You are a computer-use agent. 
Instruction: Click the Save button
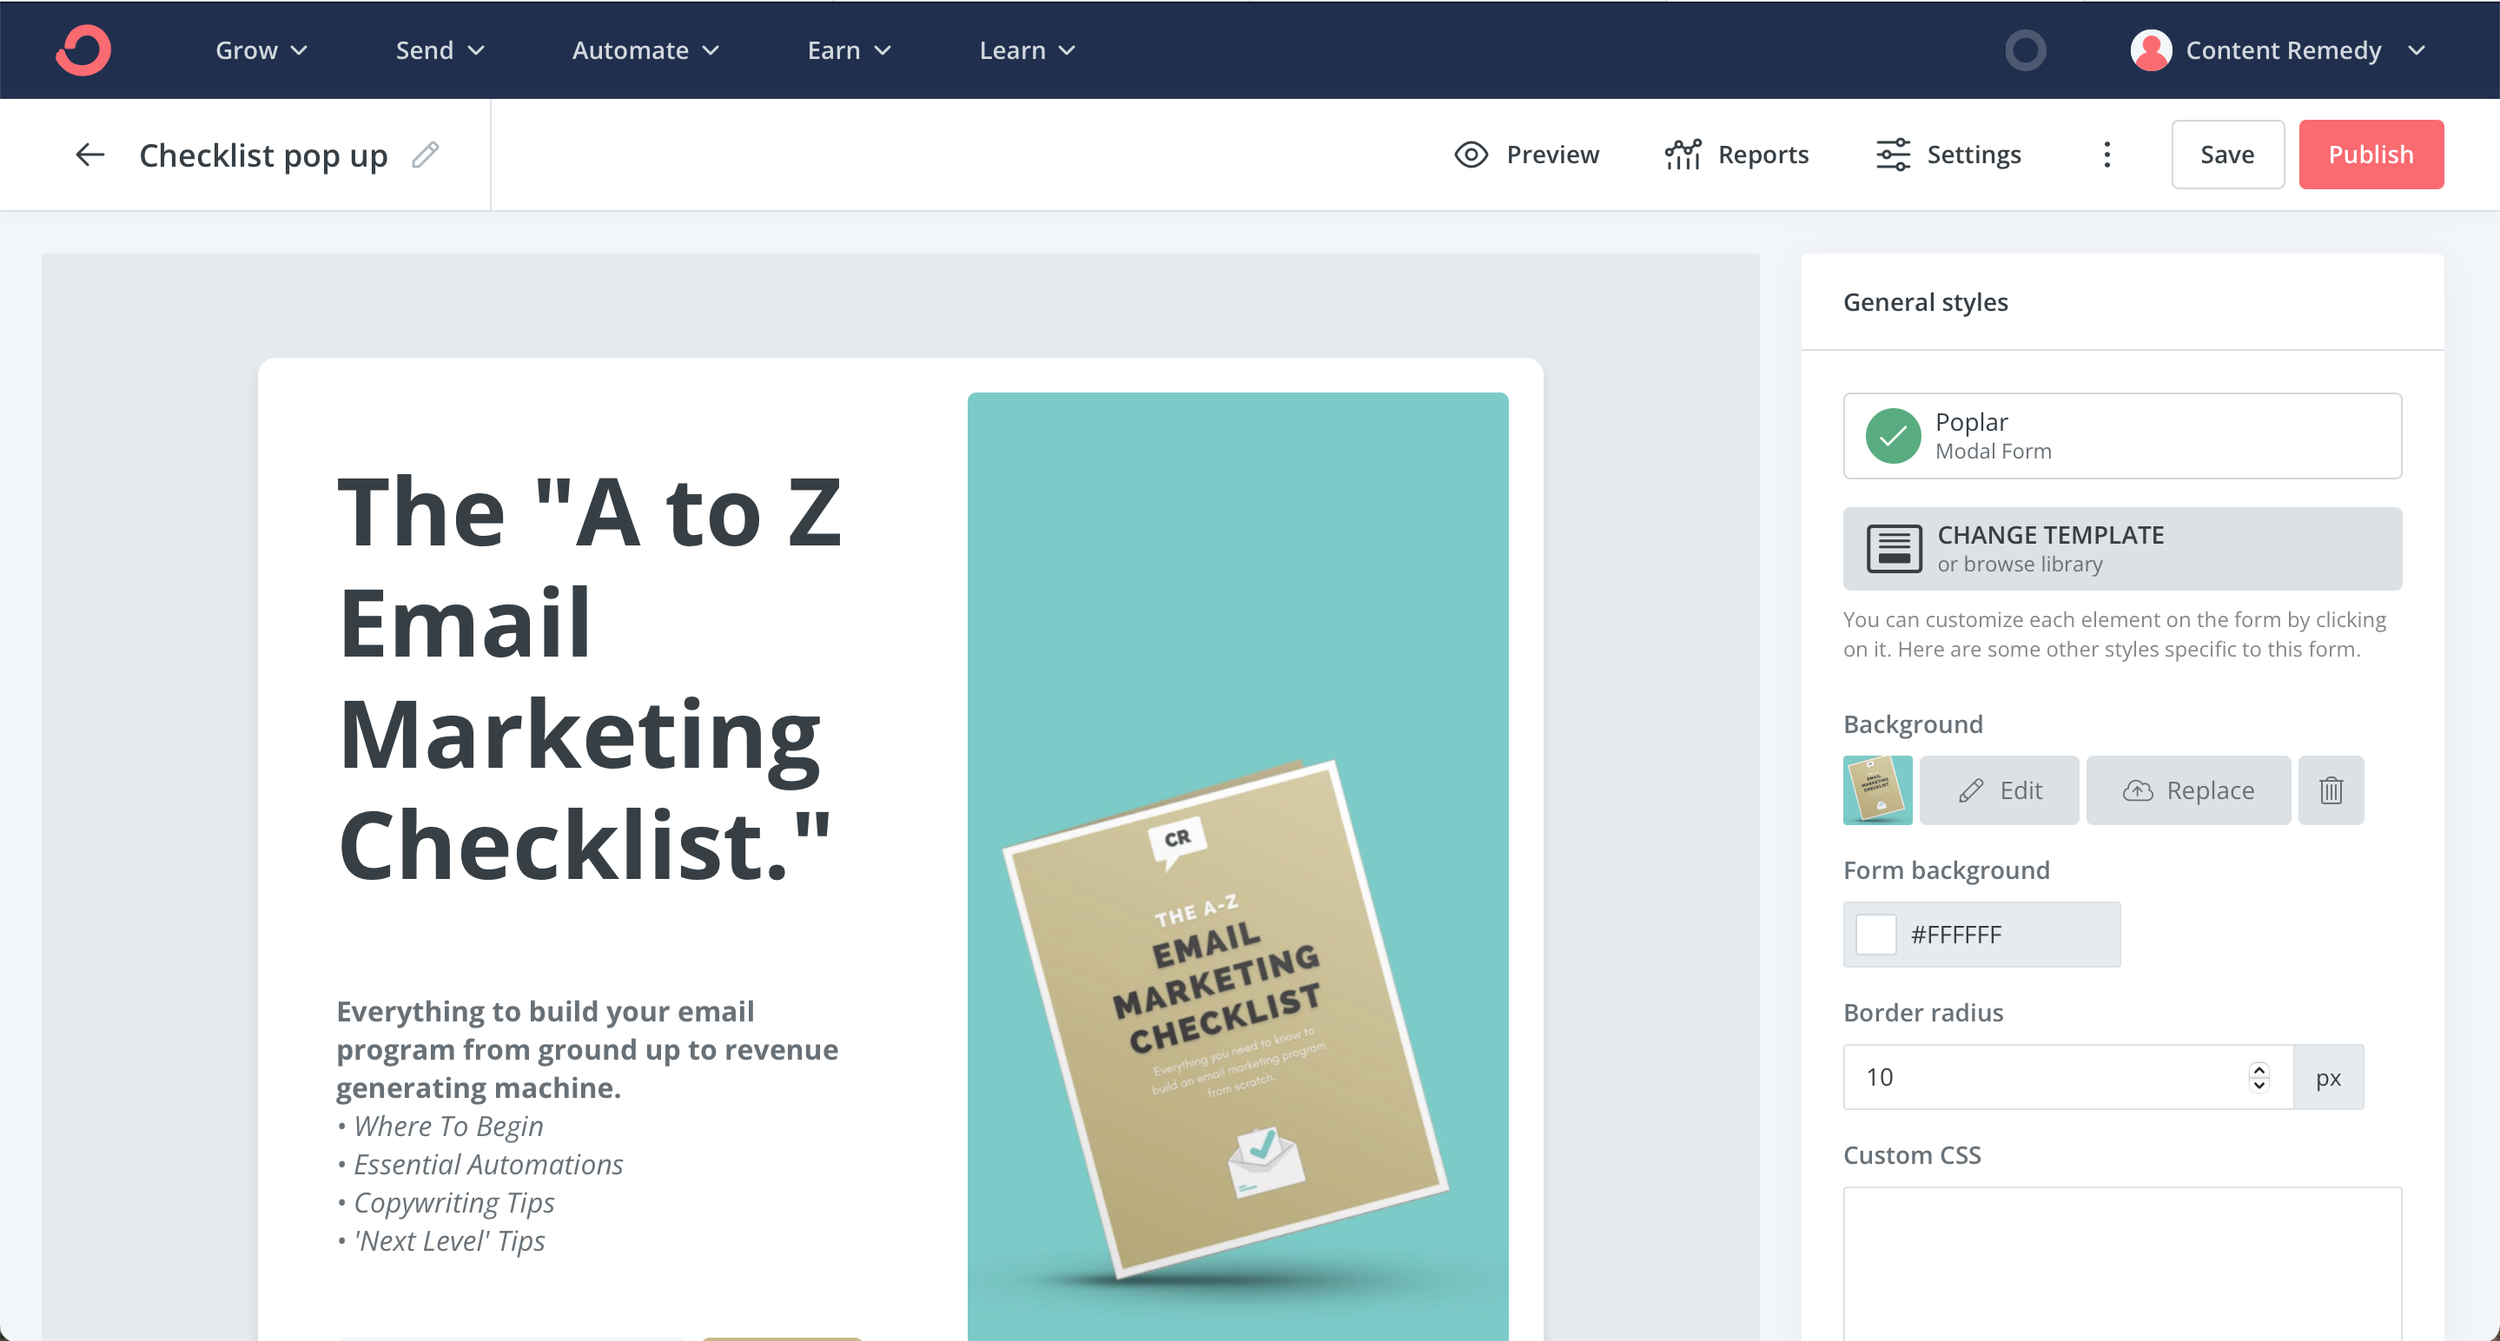click(x=2227, y=155)
